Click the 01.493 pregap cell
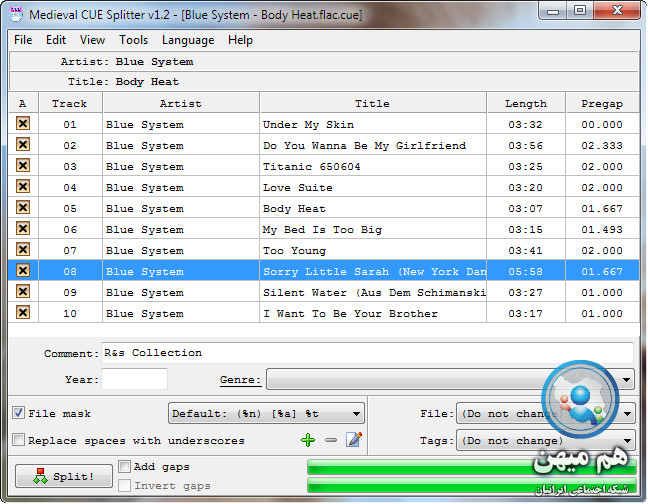Viewport: 648px width, 504px height. coord(602,229)
